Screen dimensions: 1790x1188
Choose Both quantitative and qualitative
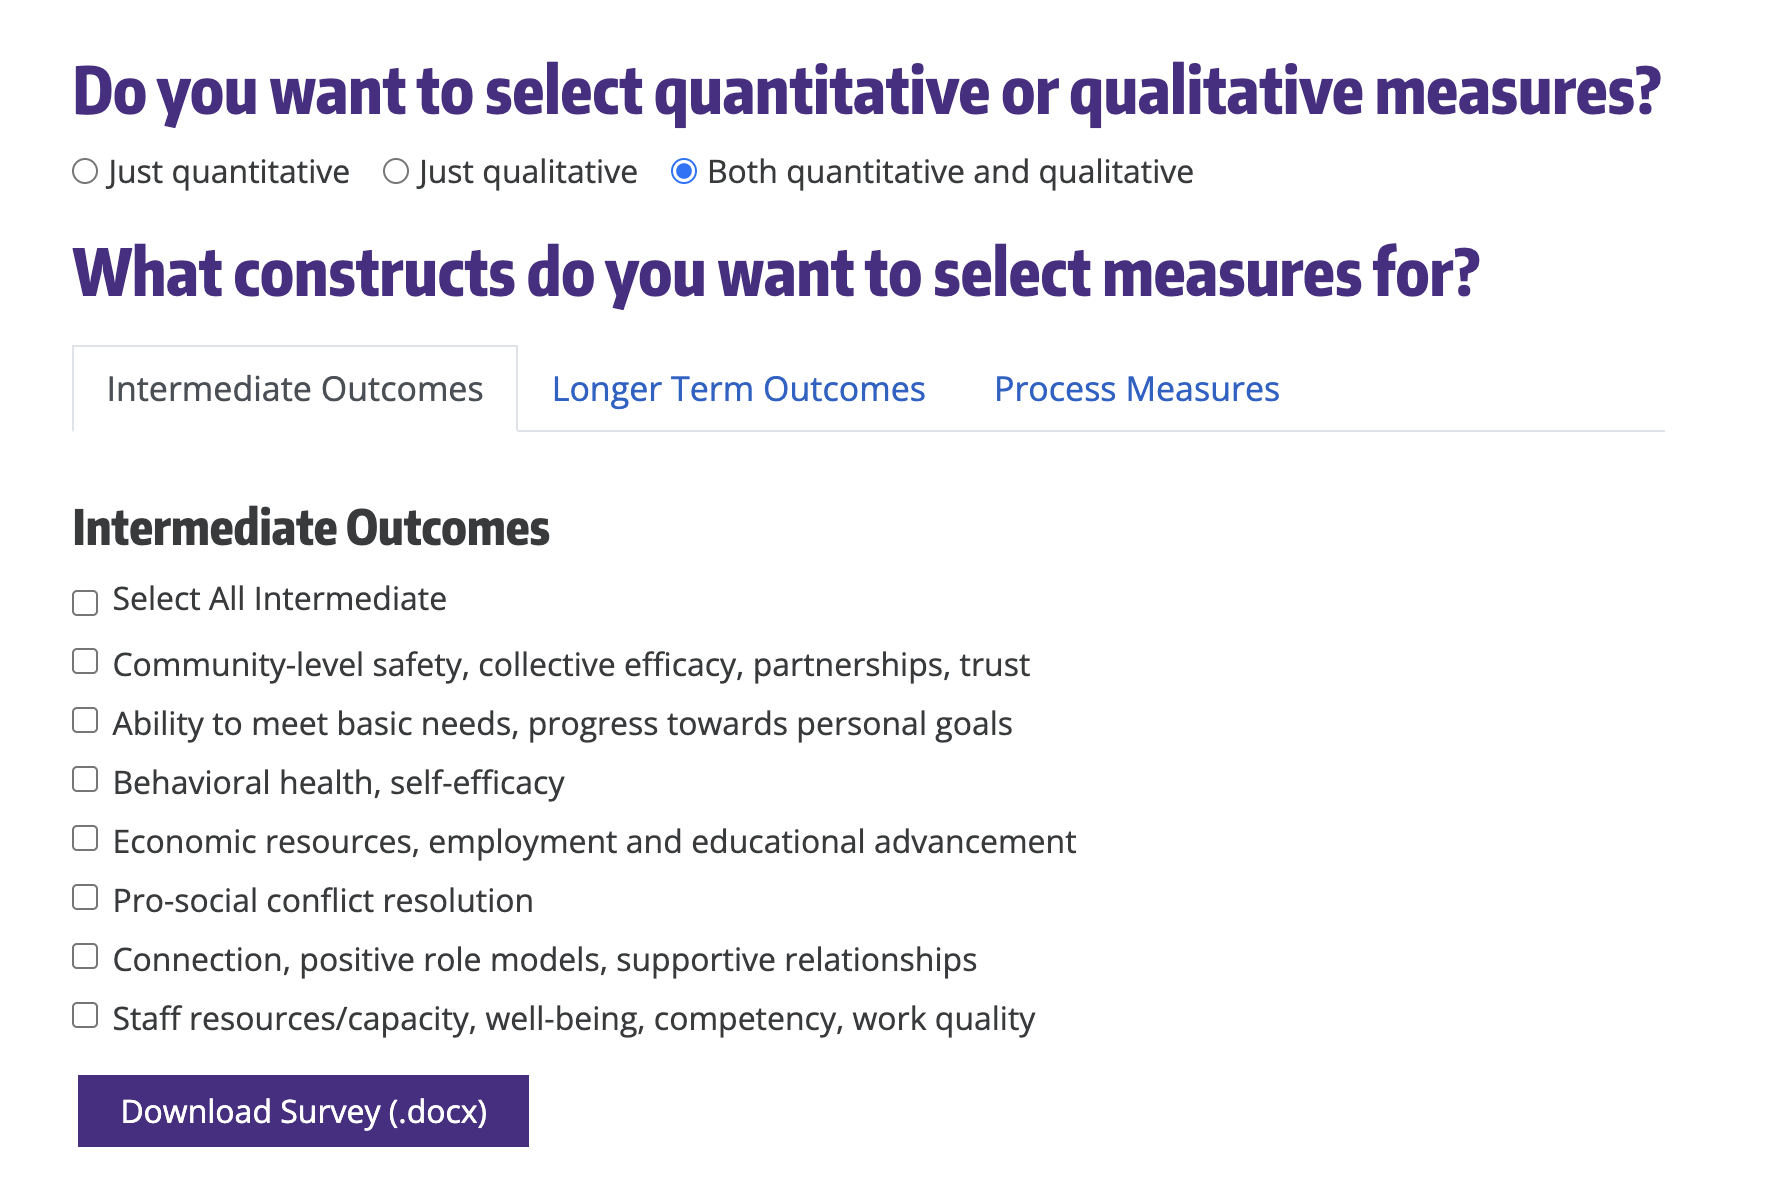684,171
